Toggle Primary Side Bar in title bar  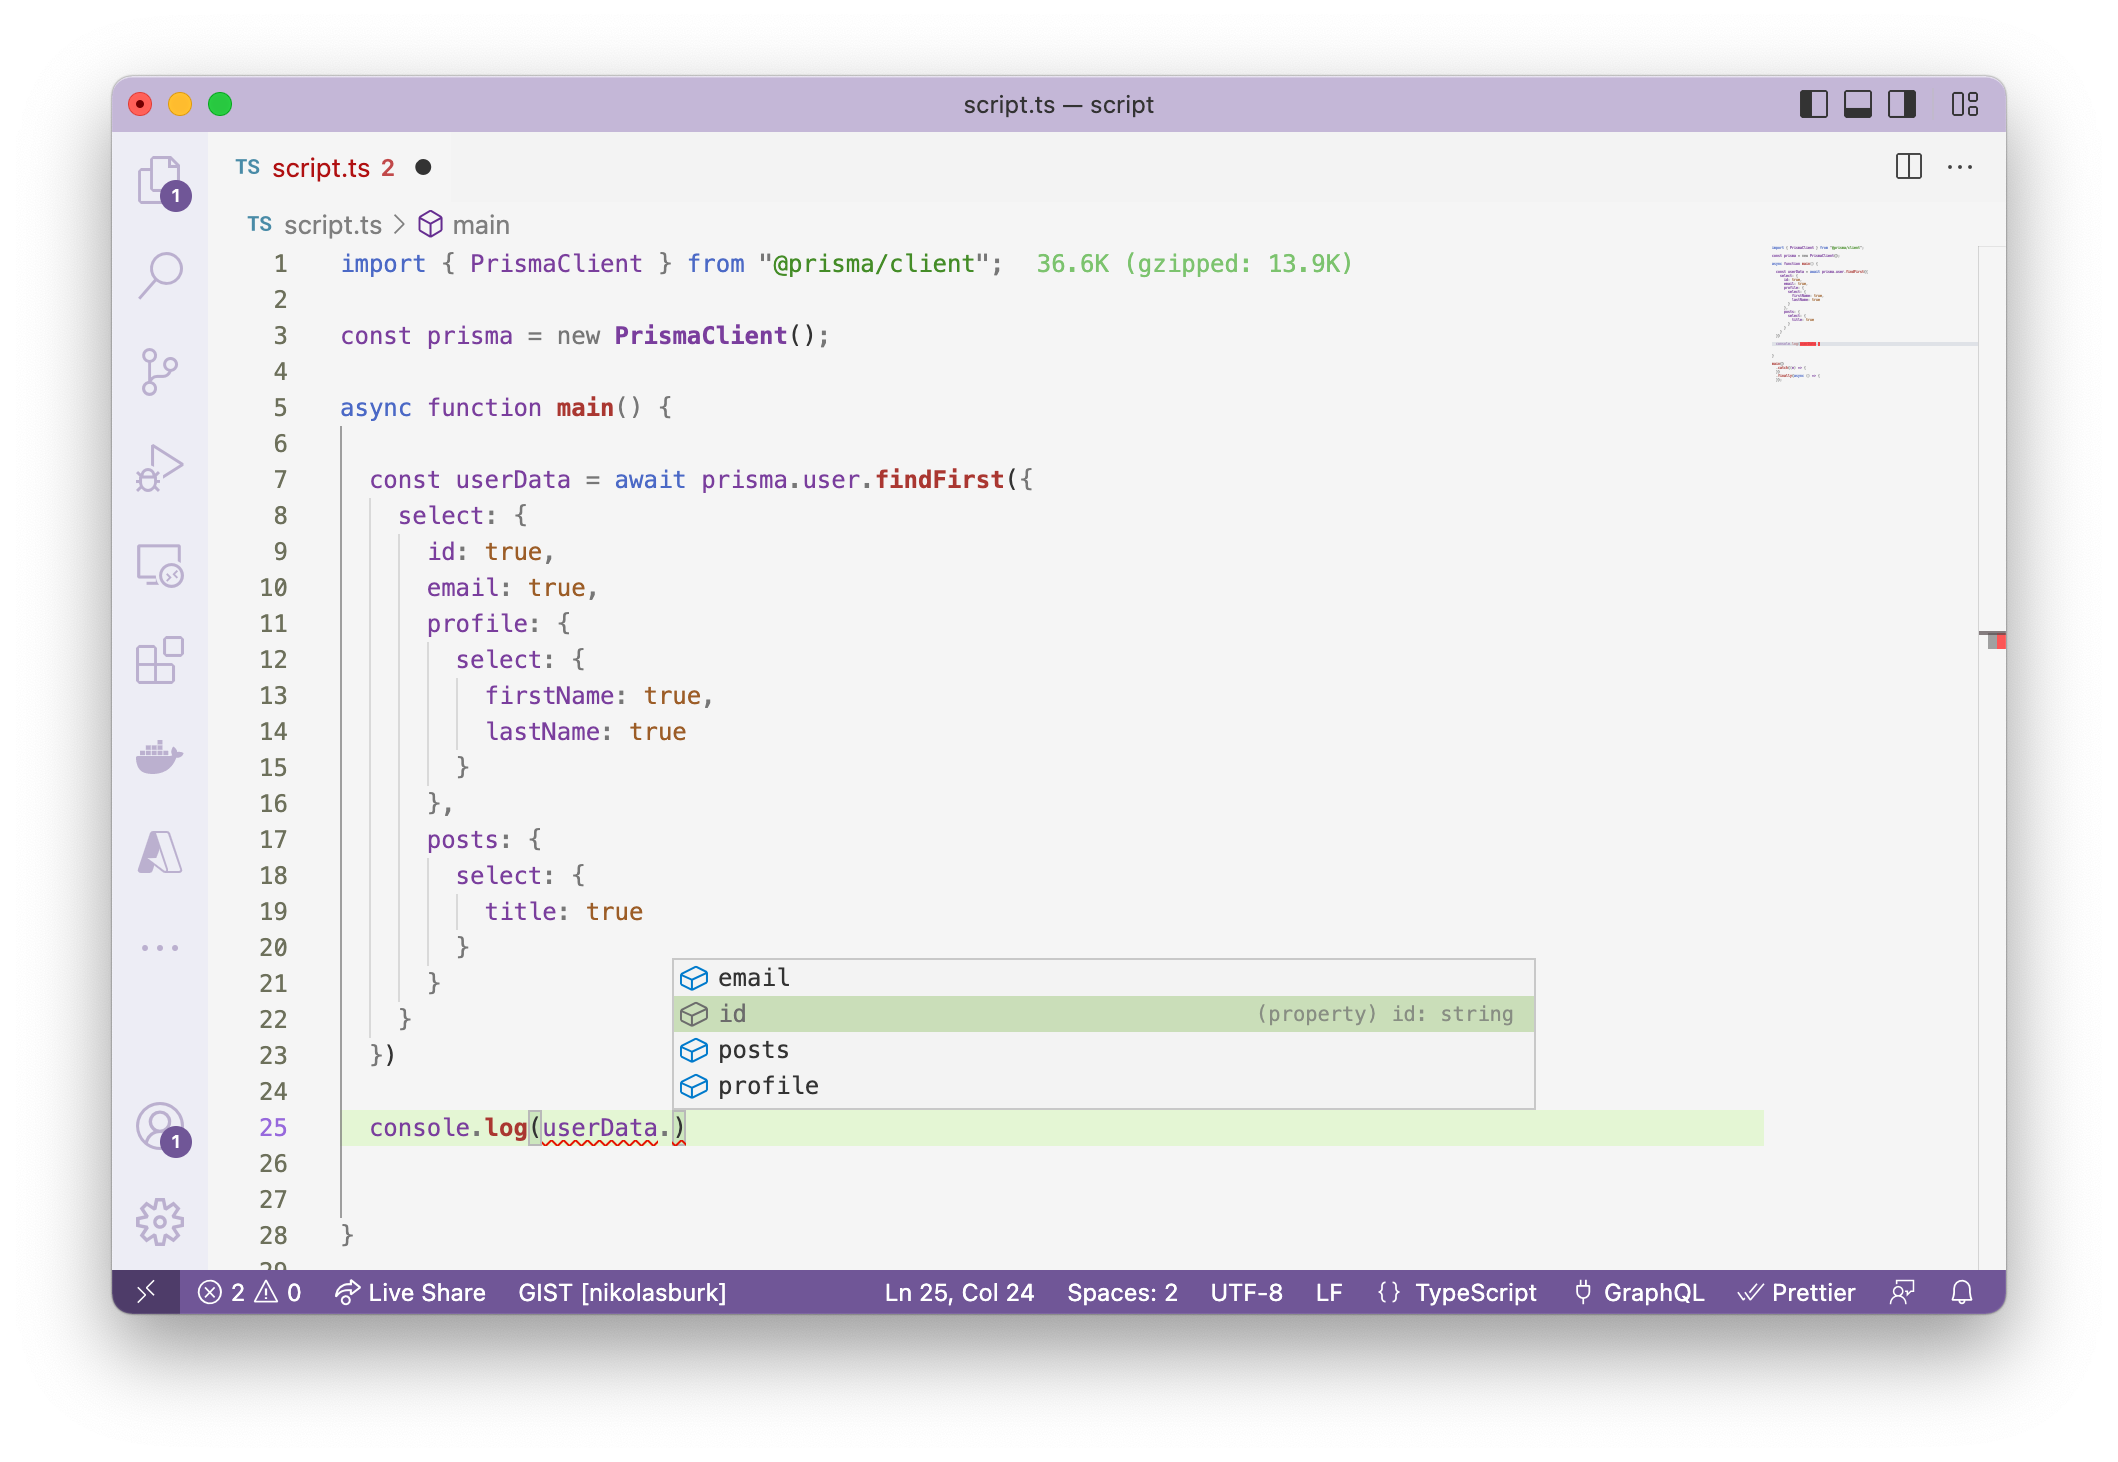pyautogui.click(x=1813, y=104)
